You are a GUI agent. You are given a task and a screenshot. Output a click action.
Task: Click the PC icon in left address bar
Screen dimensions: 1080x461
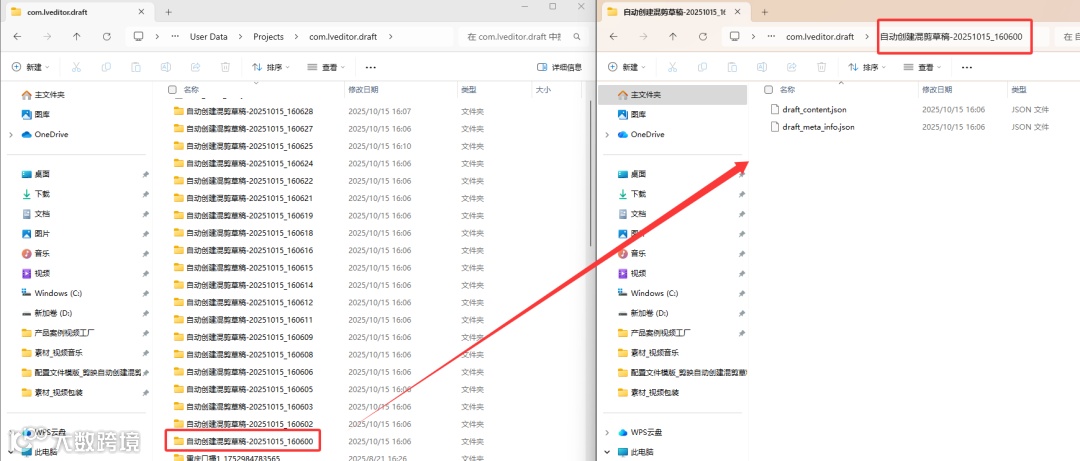coord(138,37)
